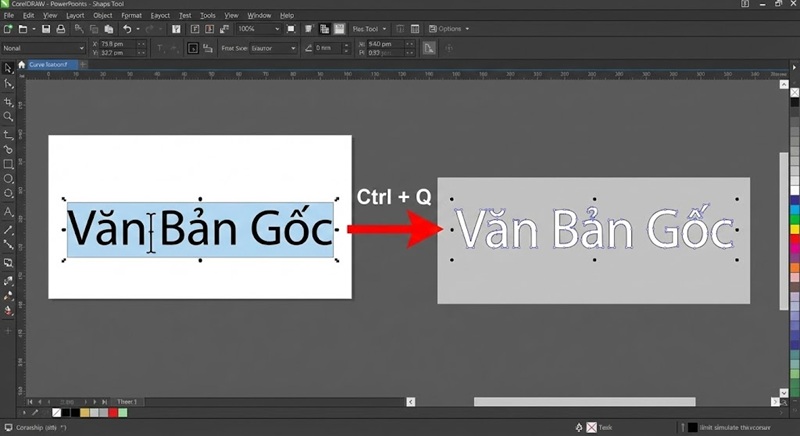Select the Drop Shadow effects tool
Image resolution: width=800 pixels, height=436 pixels.
tap(8, 263)
